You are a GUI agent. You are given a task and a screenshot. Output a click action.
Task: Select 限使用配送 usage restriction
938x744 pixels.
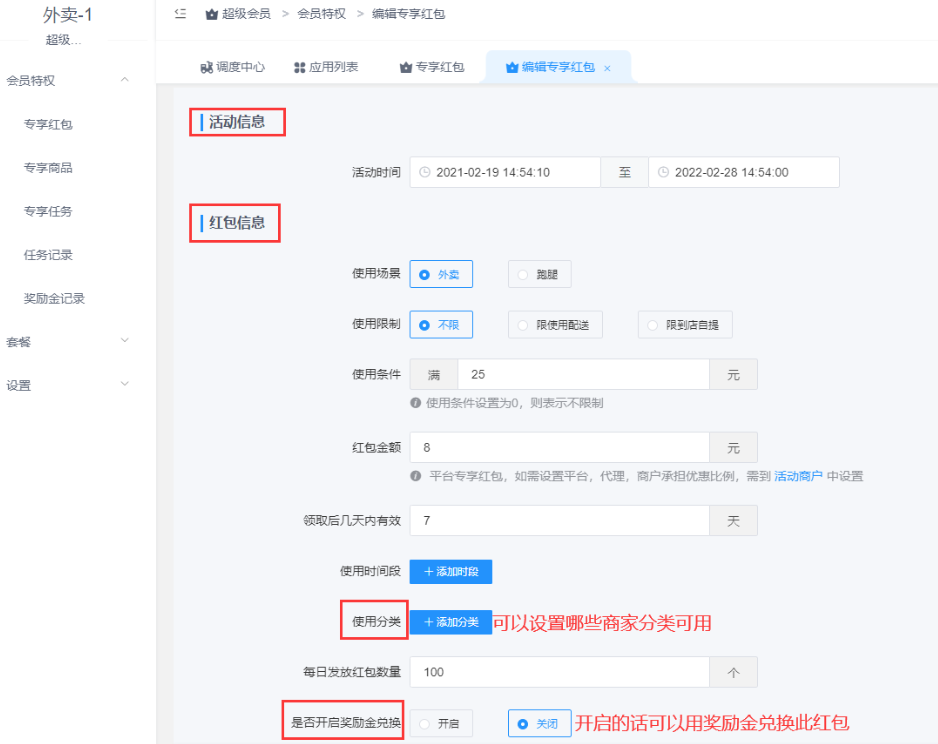point(555,325)
